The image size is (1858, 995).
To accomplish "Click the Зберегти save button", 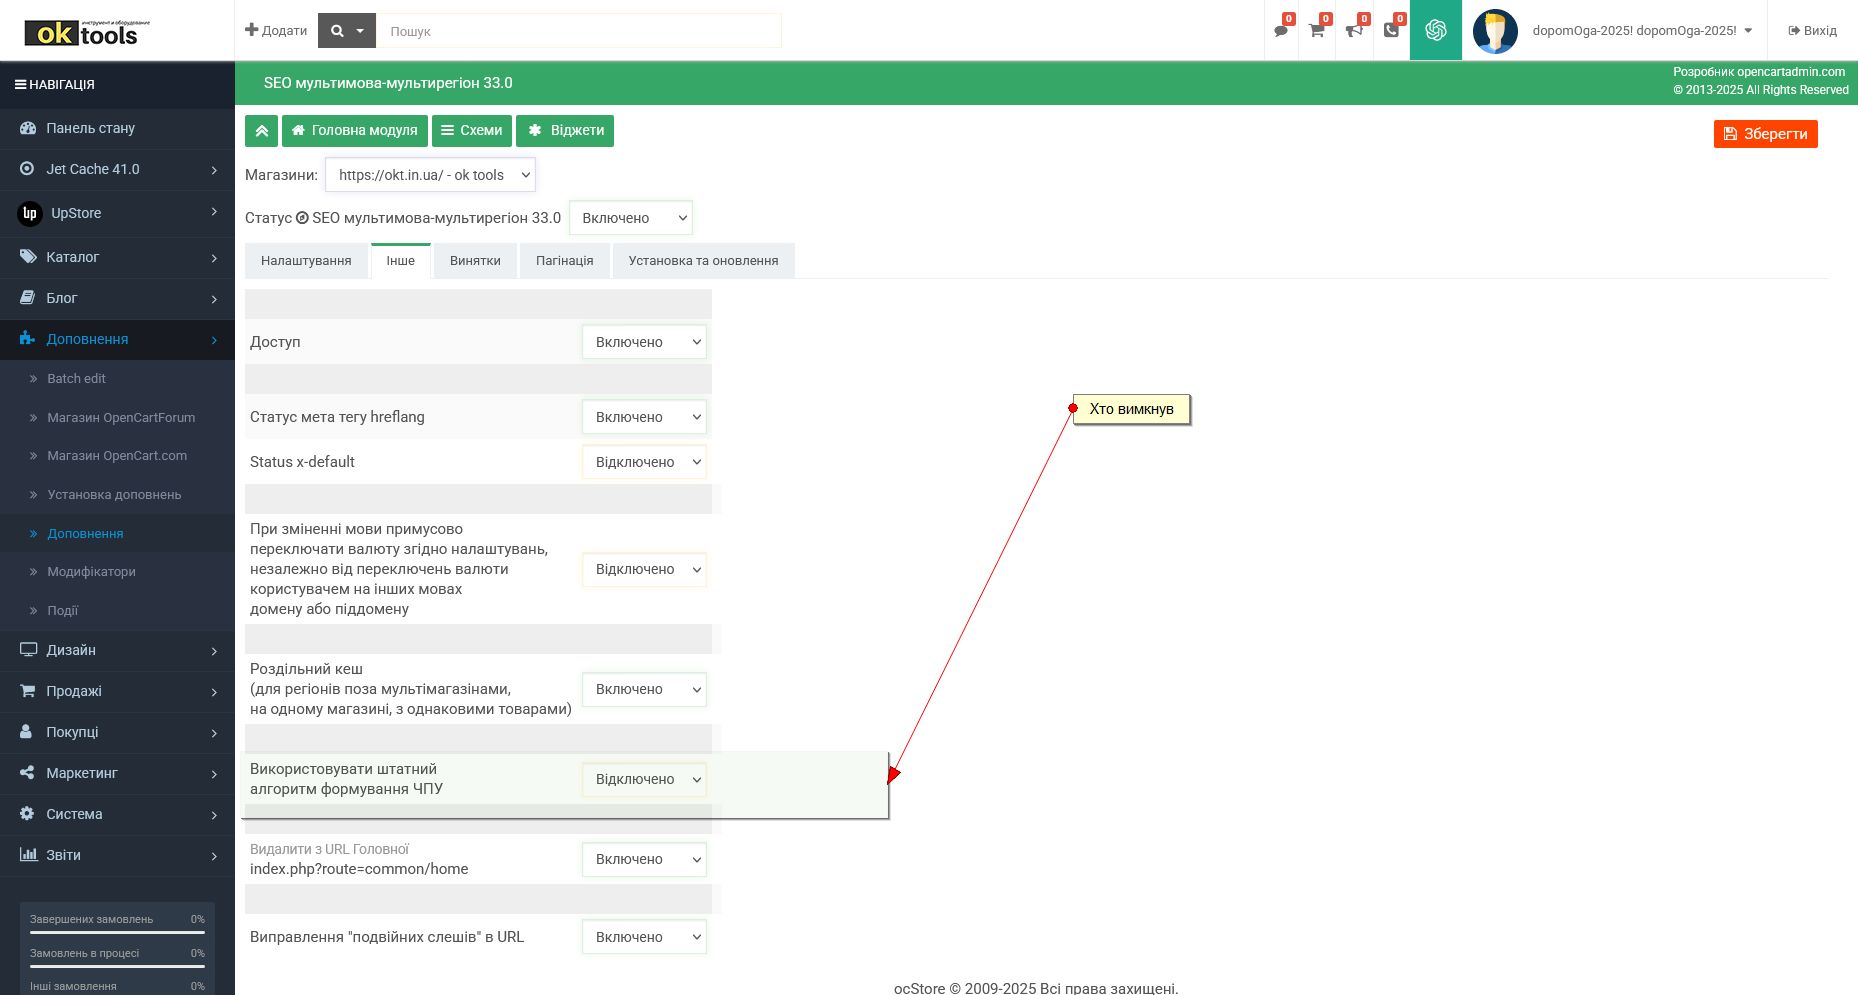I will [1765, 134].
